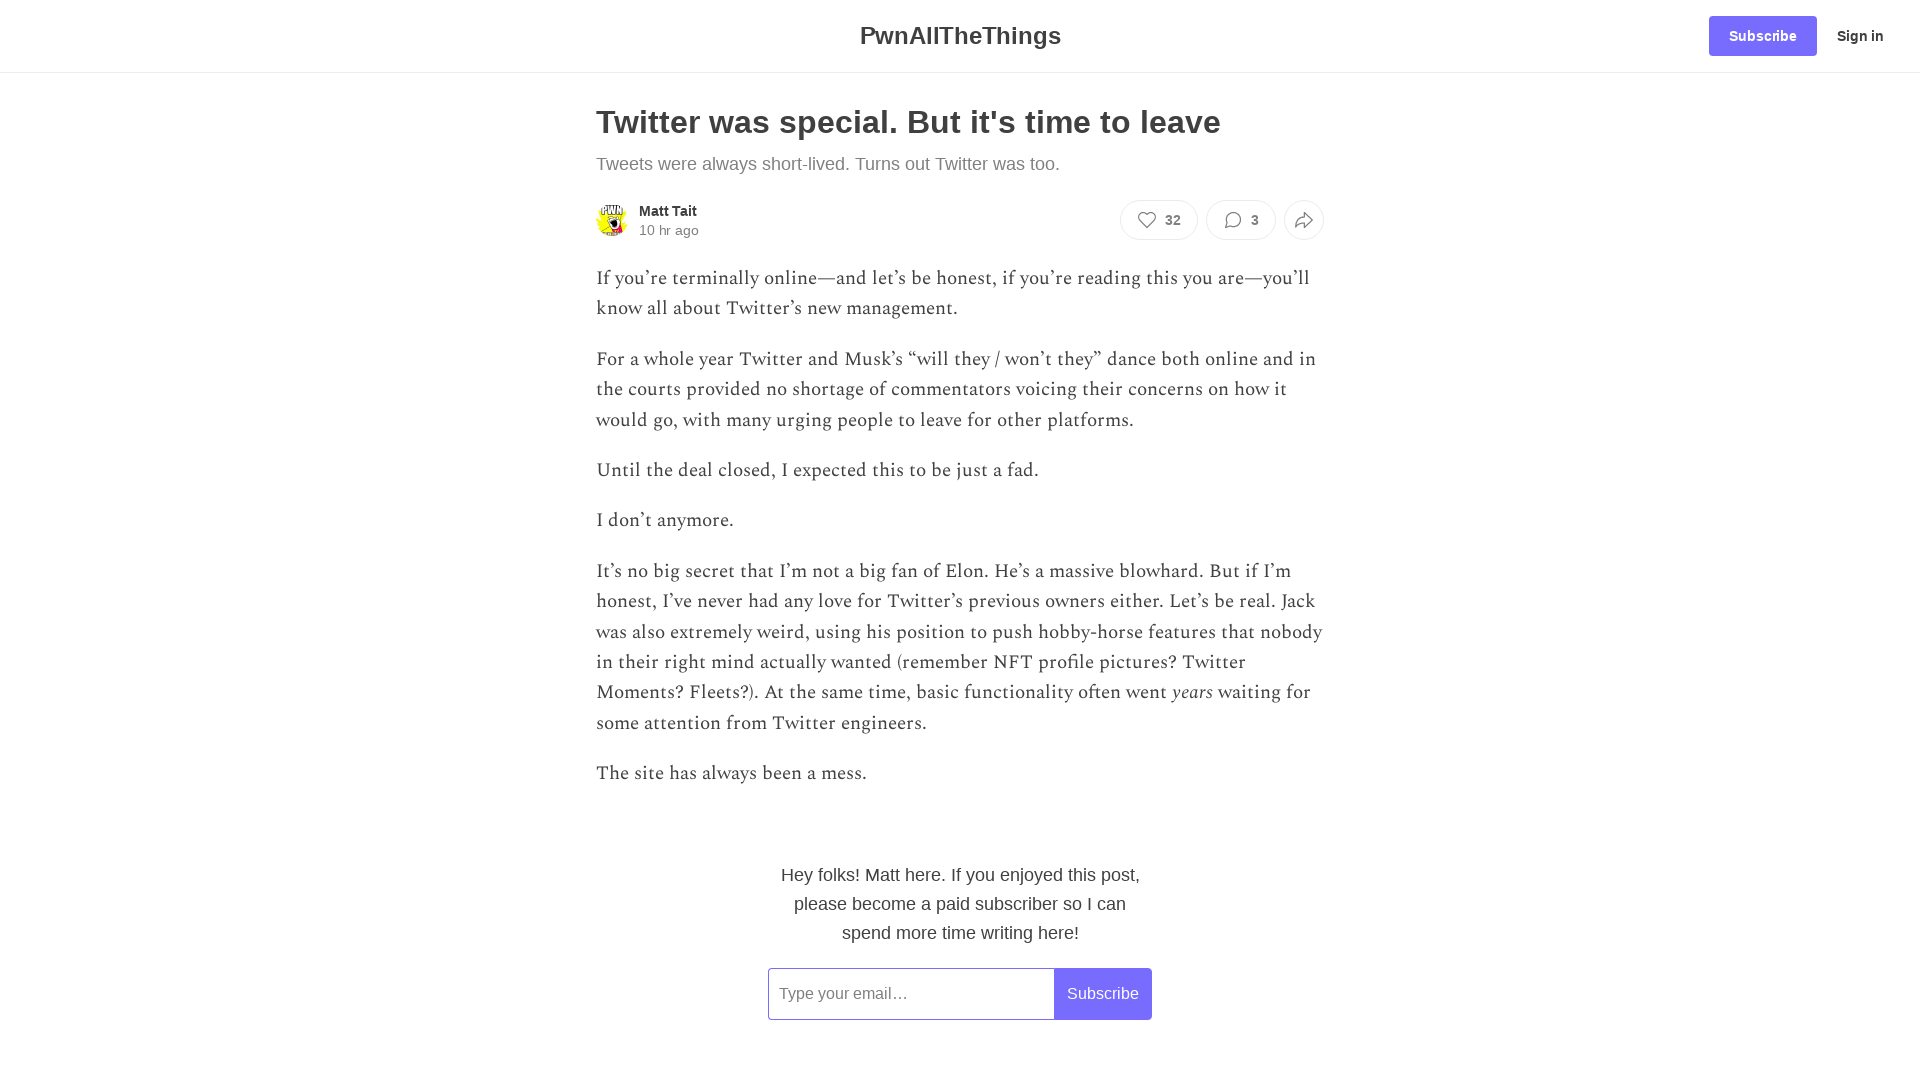
Task: Click the 32 likes count
Action: click(x=1172, y=220)
